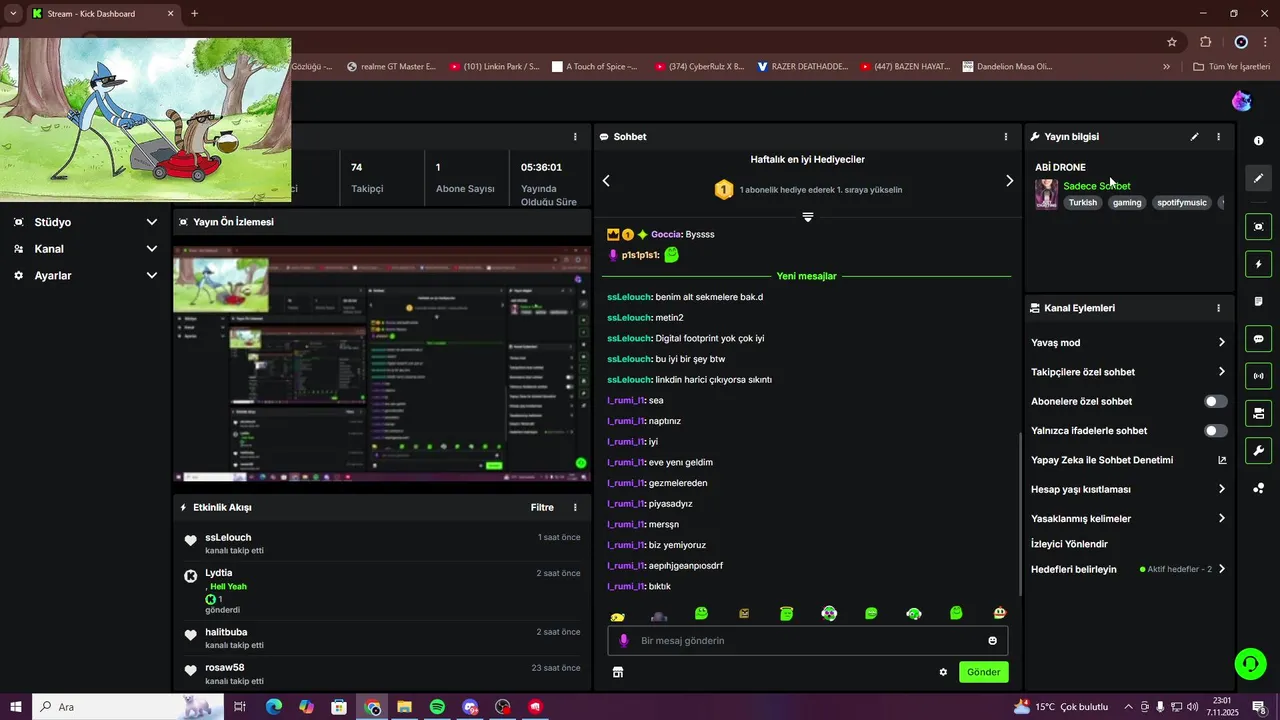Click the user avatar at top right
This screenshot has width=1280, height=720.
click(1241, 101)
